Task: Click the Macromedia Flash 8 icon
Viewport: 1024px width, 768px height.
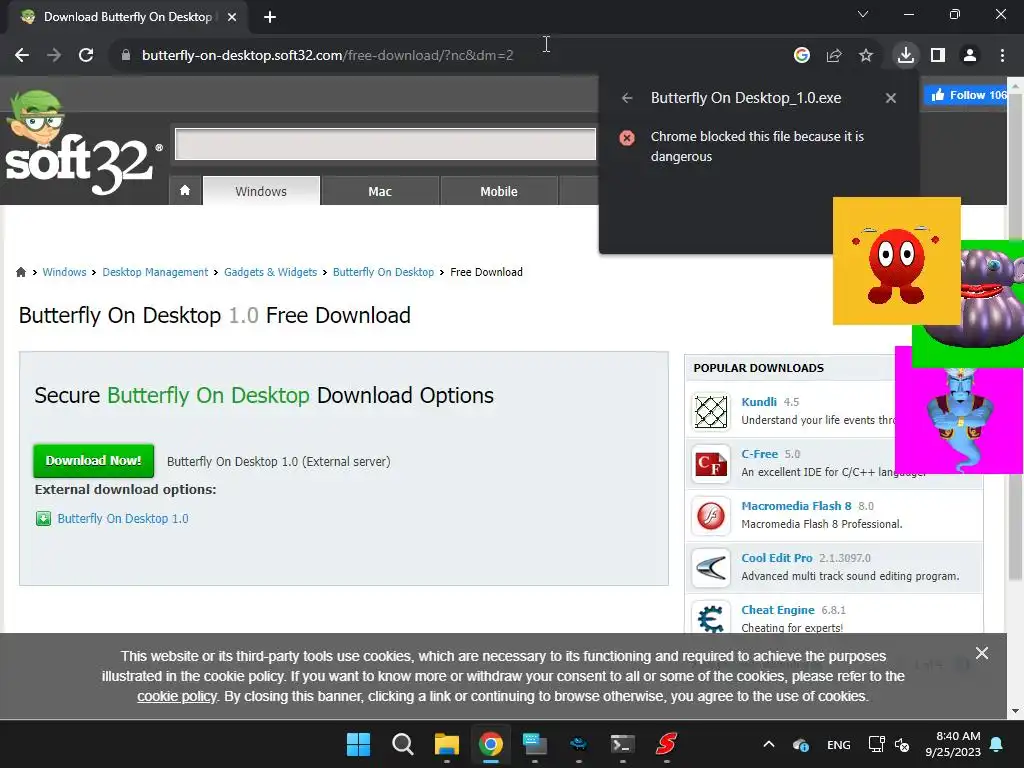Action: tap(711, 516)
